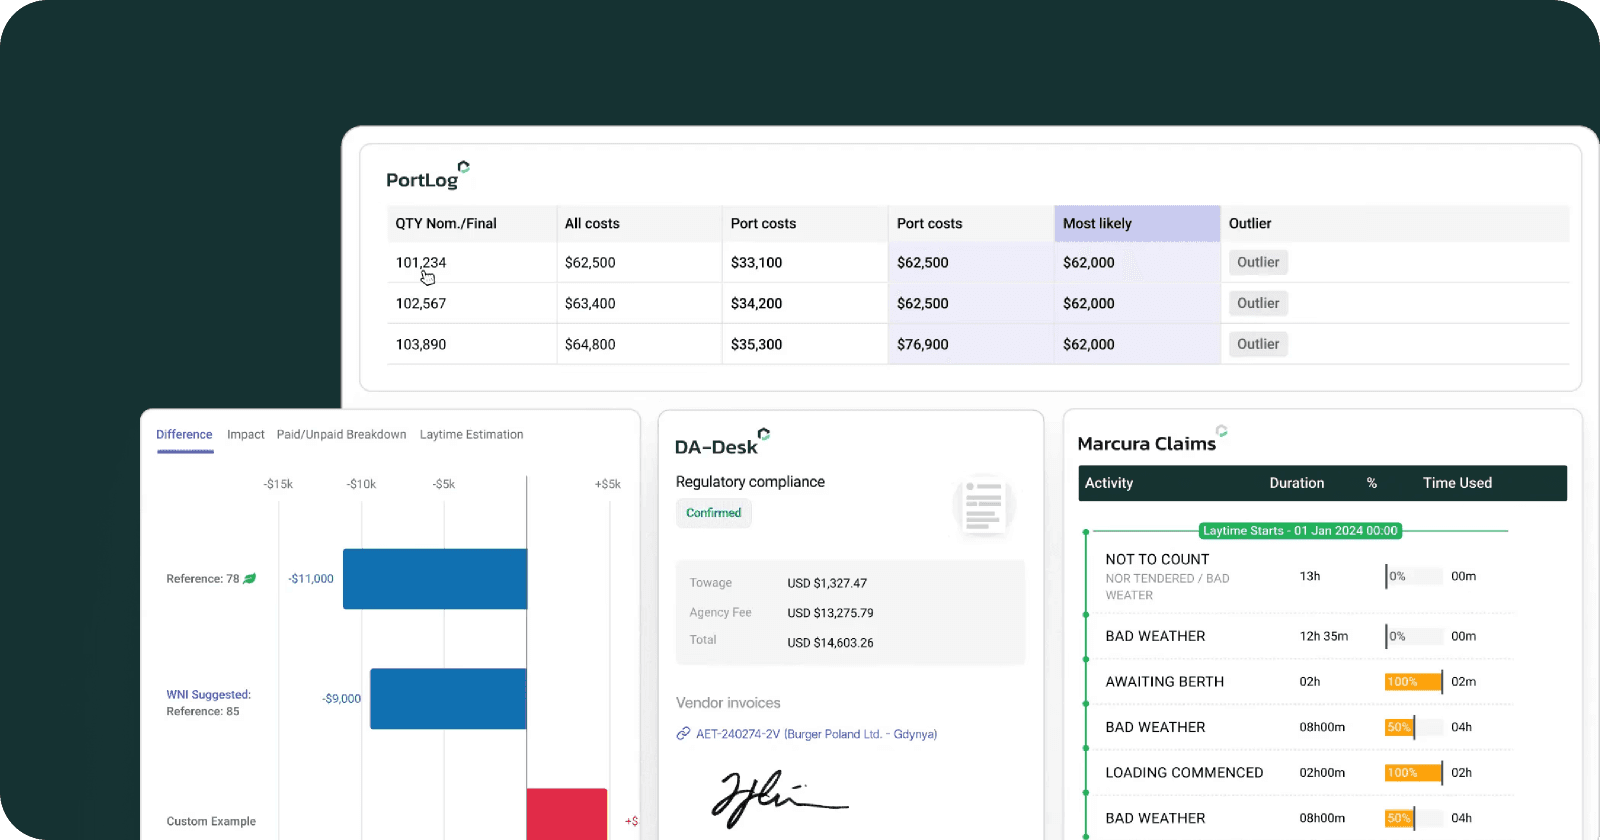The width and height of the screenshot is (1600, 840).
Task: Open the Paid/Unpaid Breakdown tab
Action: click(341, 434)
